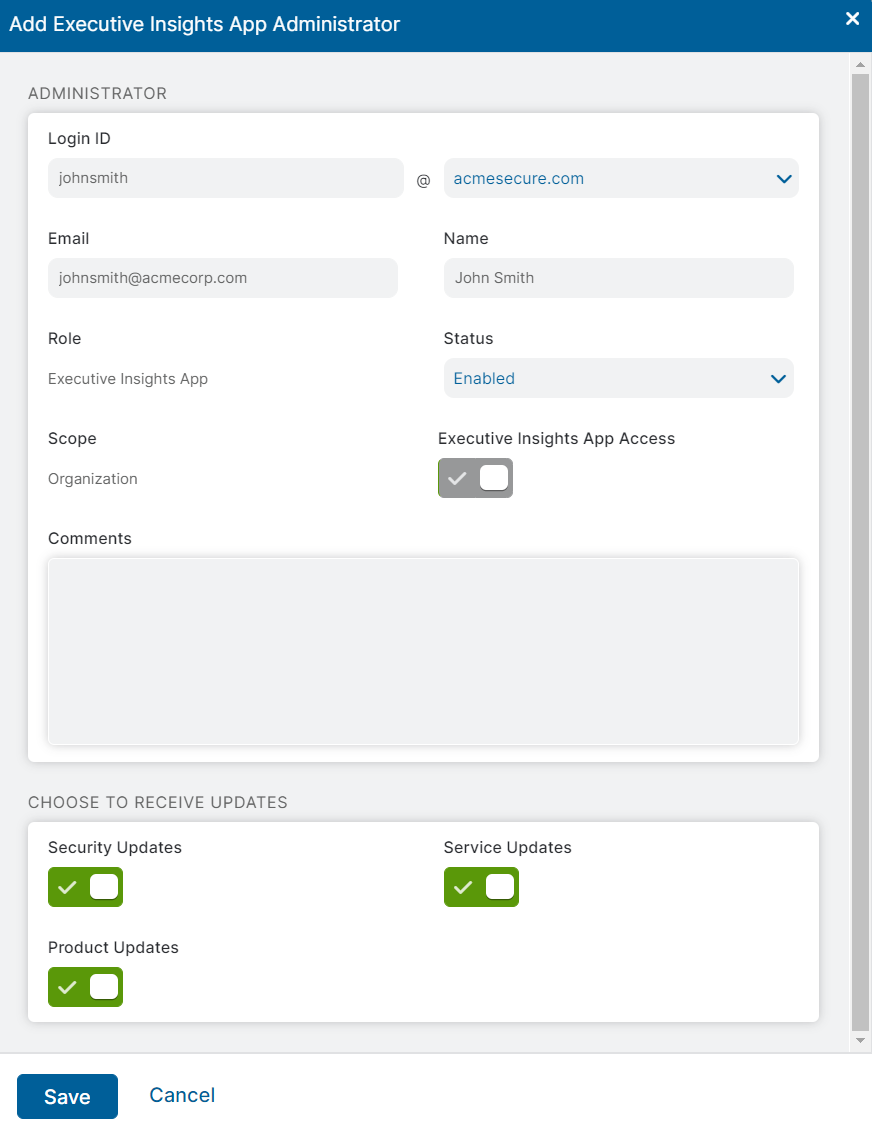Select the johnsmith Login ID field
Viewport: 872px width, 1134px height.
coord(225,178)
